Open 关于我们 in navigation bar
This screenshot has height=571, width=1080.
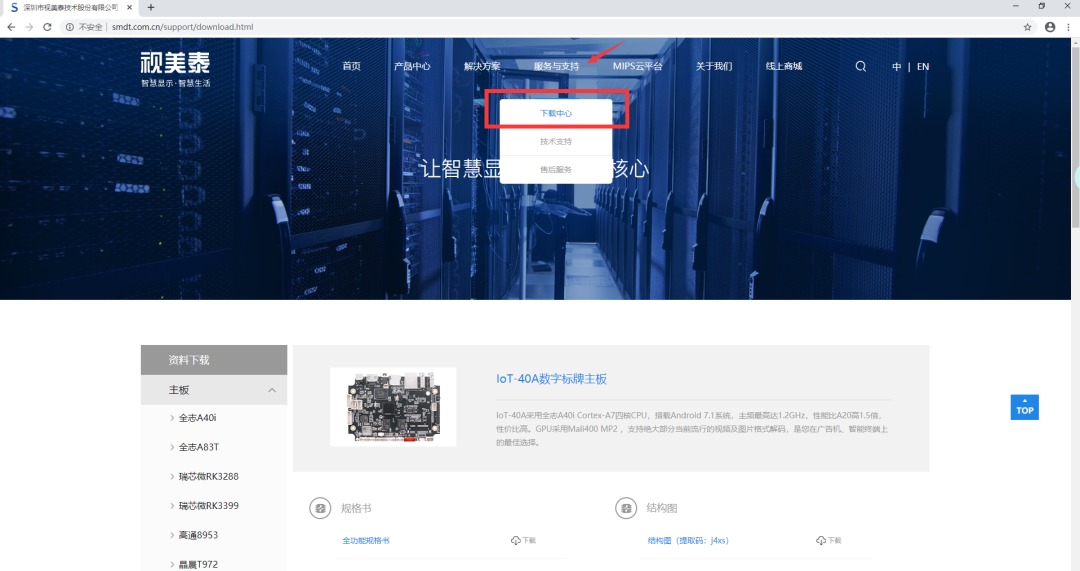(x=714, y=66)
